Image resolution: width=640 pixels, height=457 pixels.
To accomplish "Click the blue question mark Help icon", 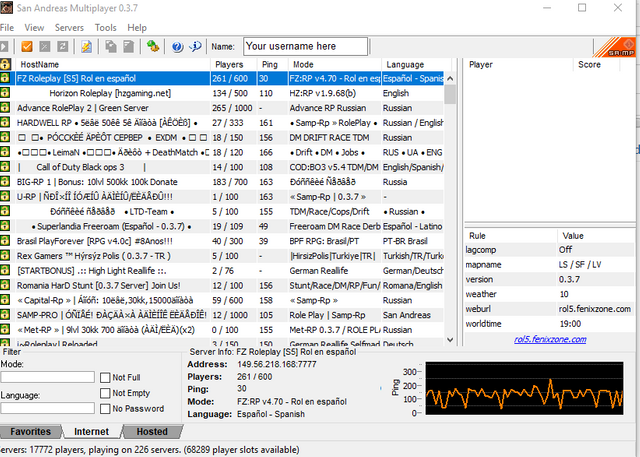I will click(x=177, y=47).
